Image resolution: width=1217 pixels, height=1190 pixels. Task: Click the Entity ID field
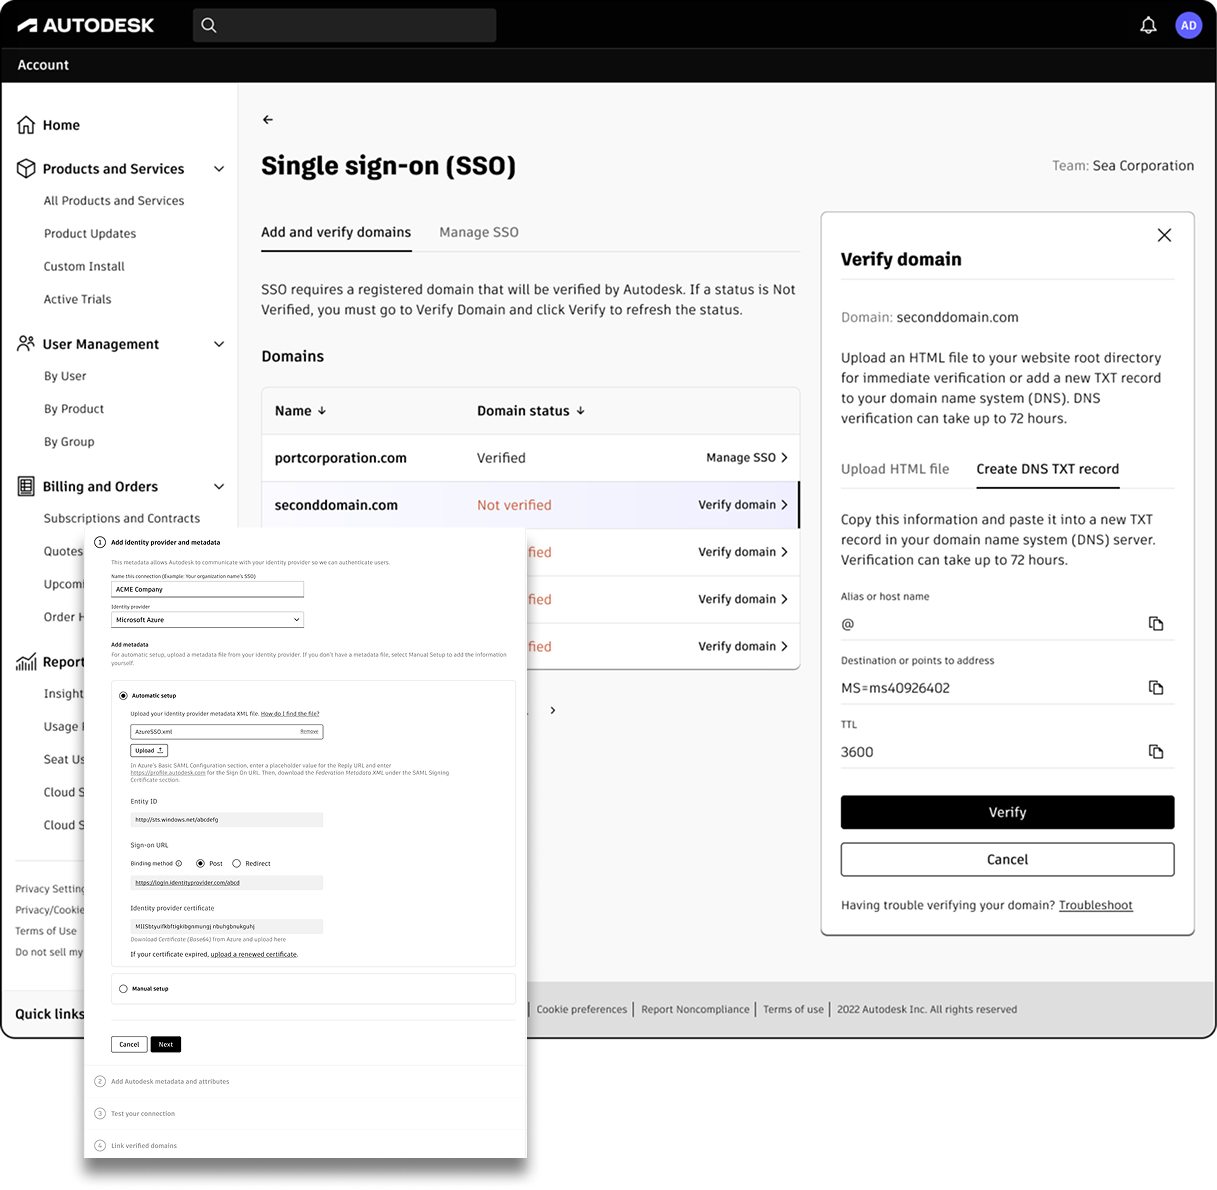[x=226, y=820]
